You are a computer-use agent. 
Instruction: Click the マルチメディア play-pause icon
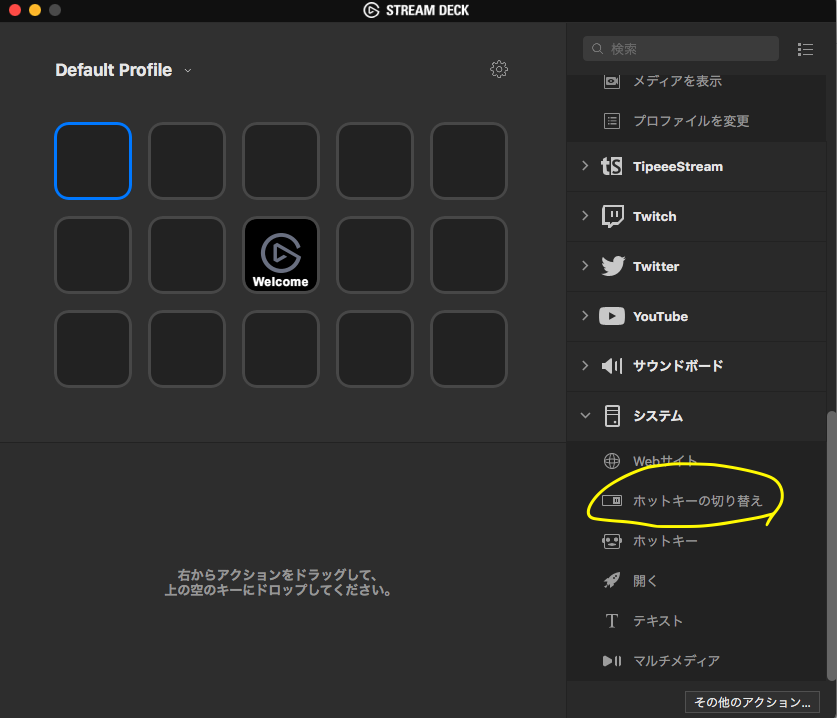click(612, 661)
